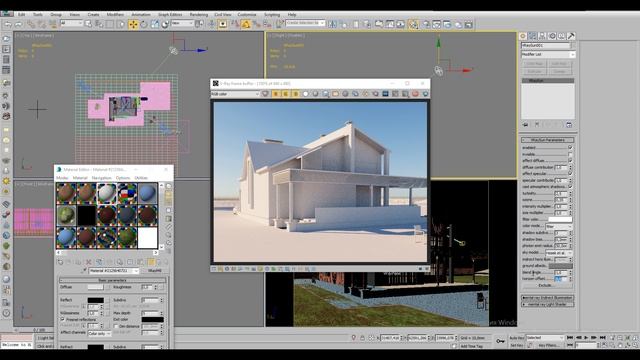Click the Set Key key icon in status bar
Screen dimensions: 640x360
pos(500,341)
